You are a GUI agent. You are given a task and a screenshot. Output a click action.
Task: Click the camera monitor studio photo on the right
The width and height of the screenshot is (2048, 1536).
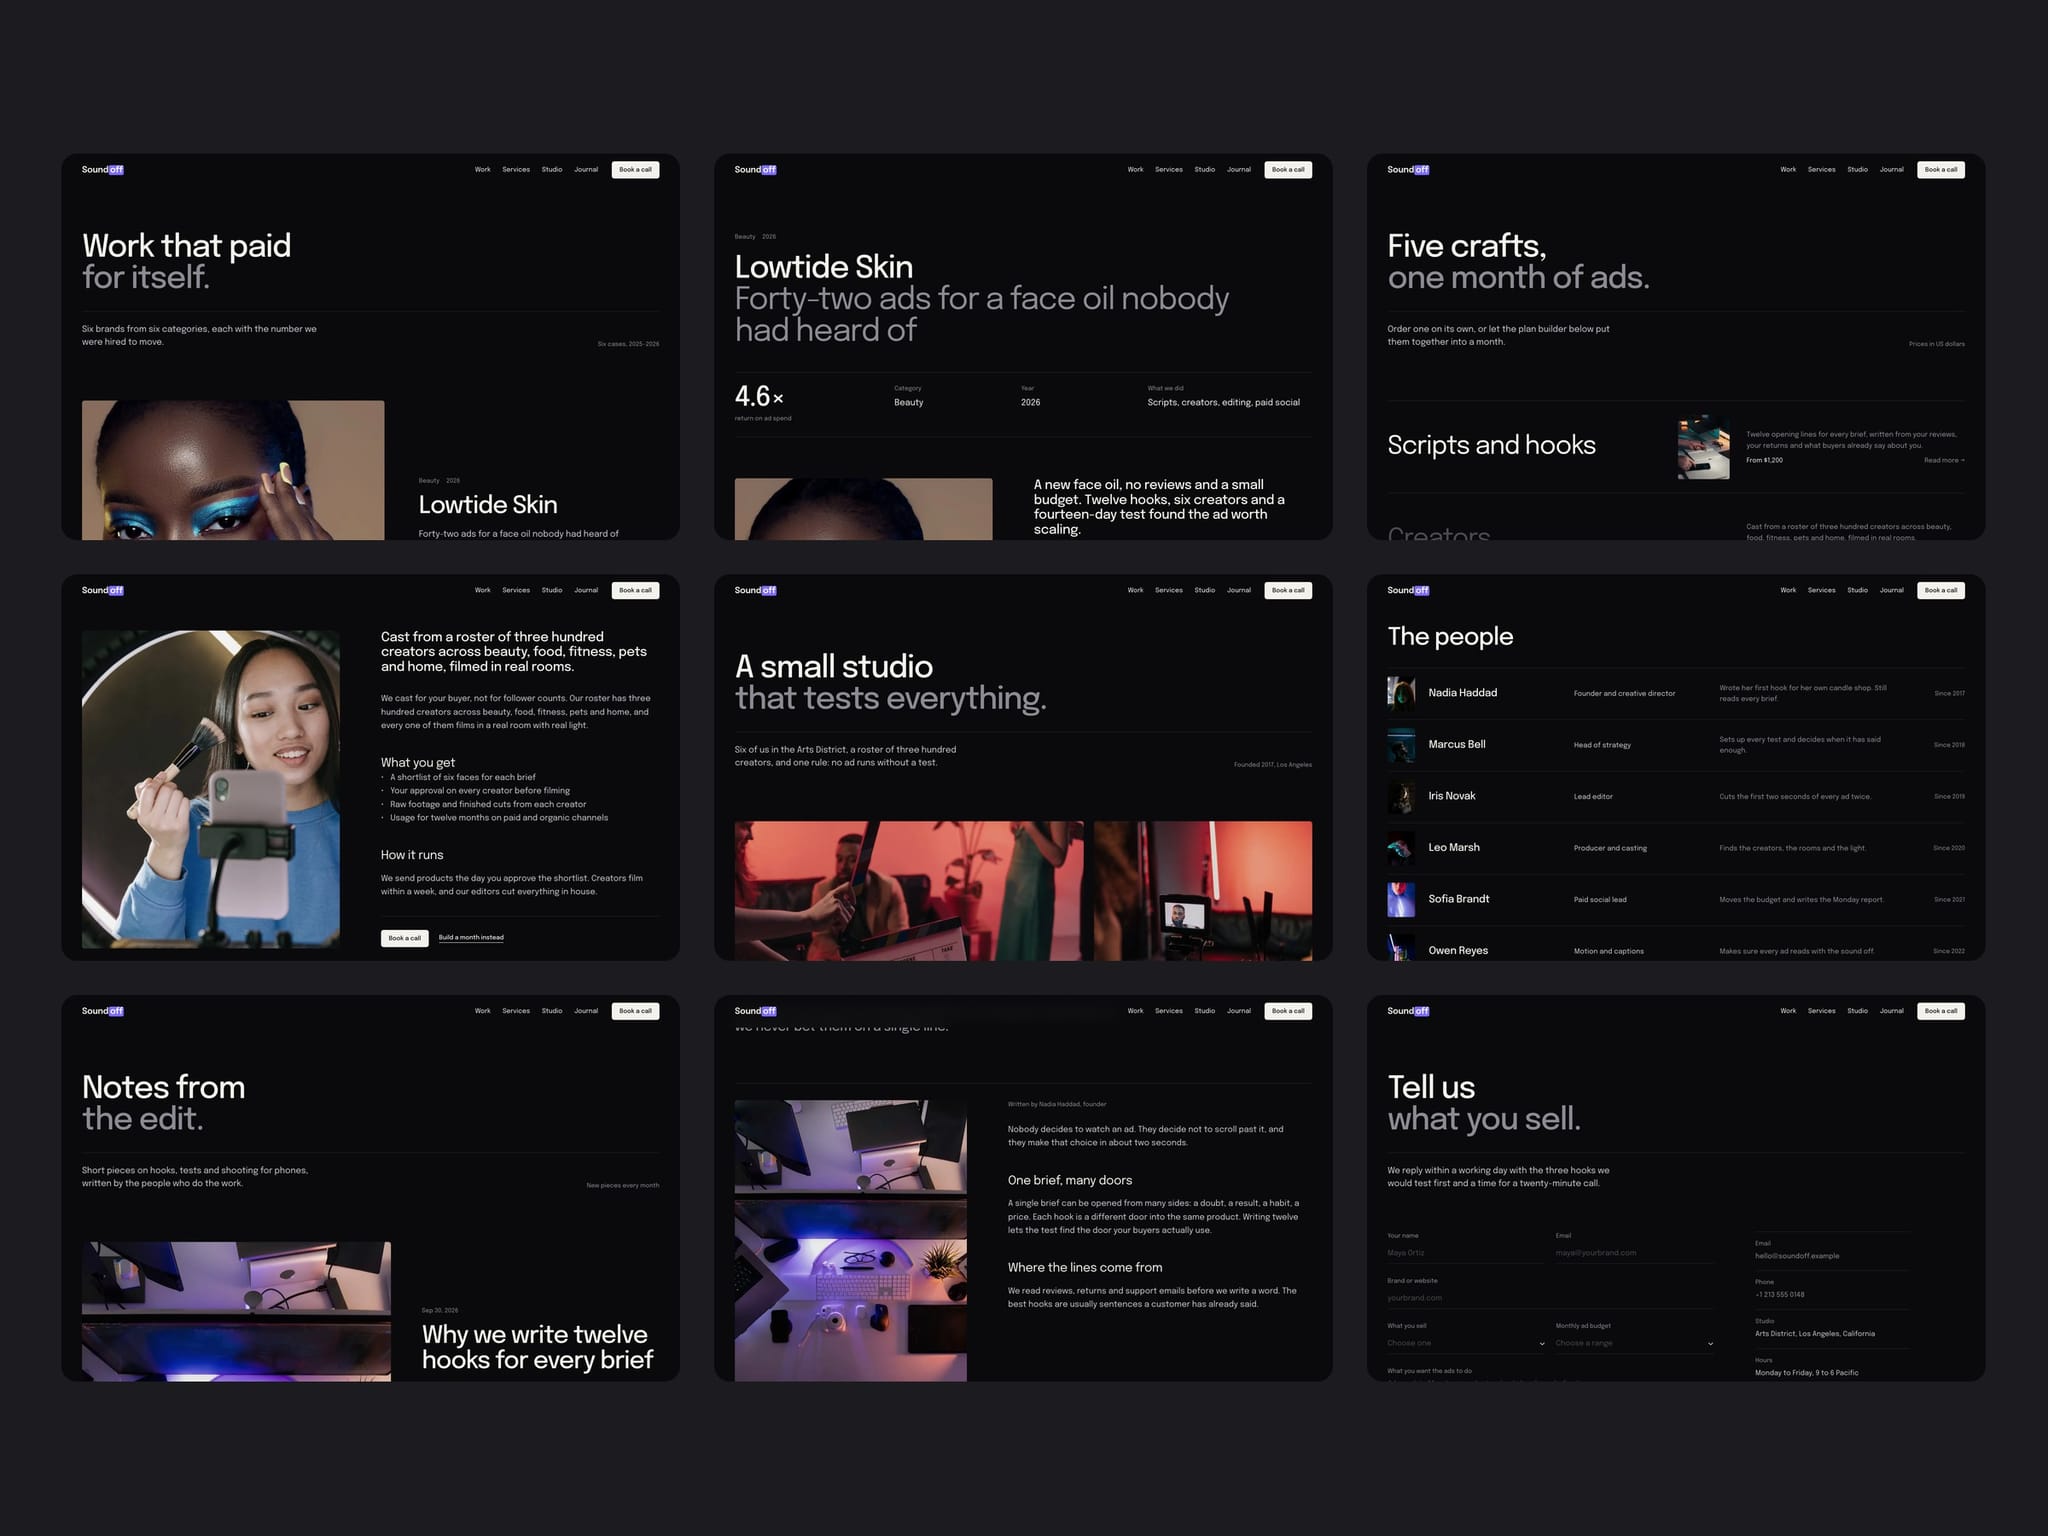click(1203, 891)
